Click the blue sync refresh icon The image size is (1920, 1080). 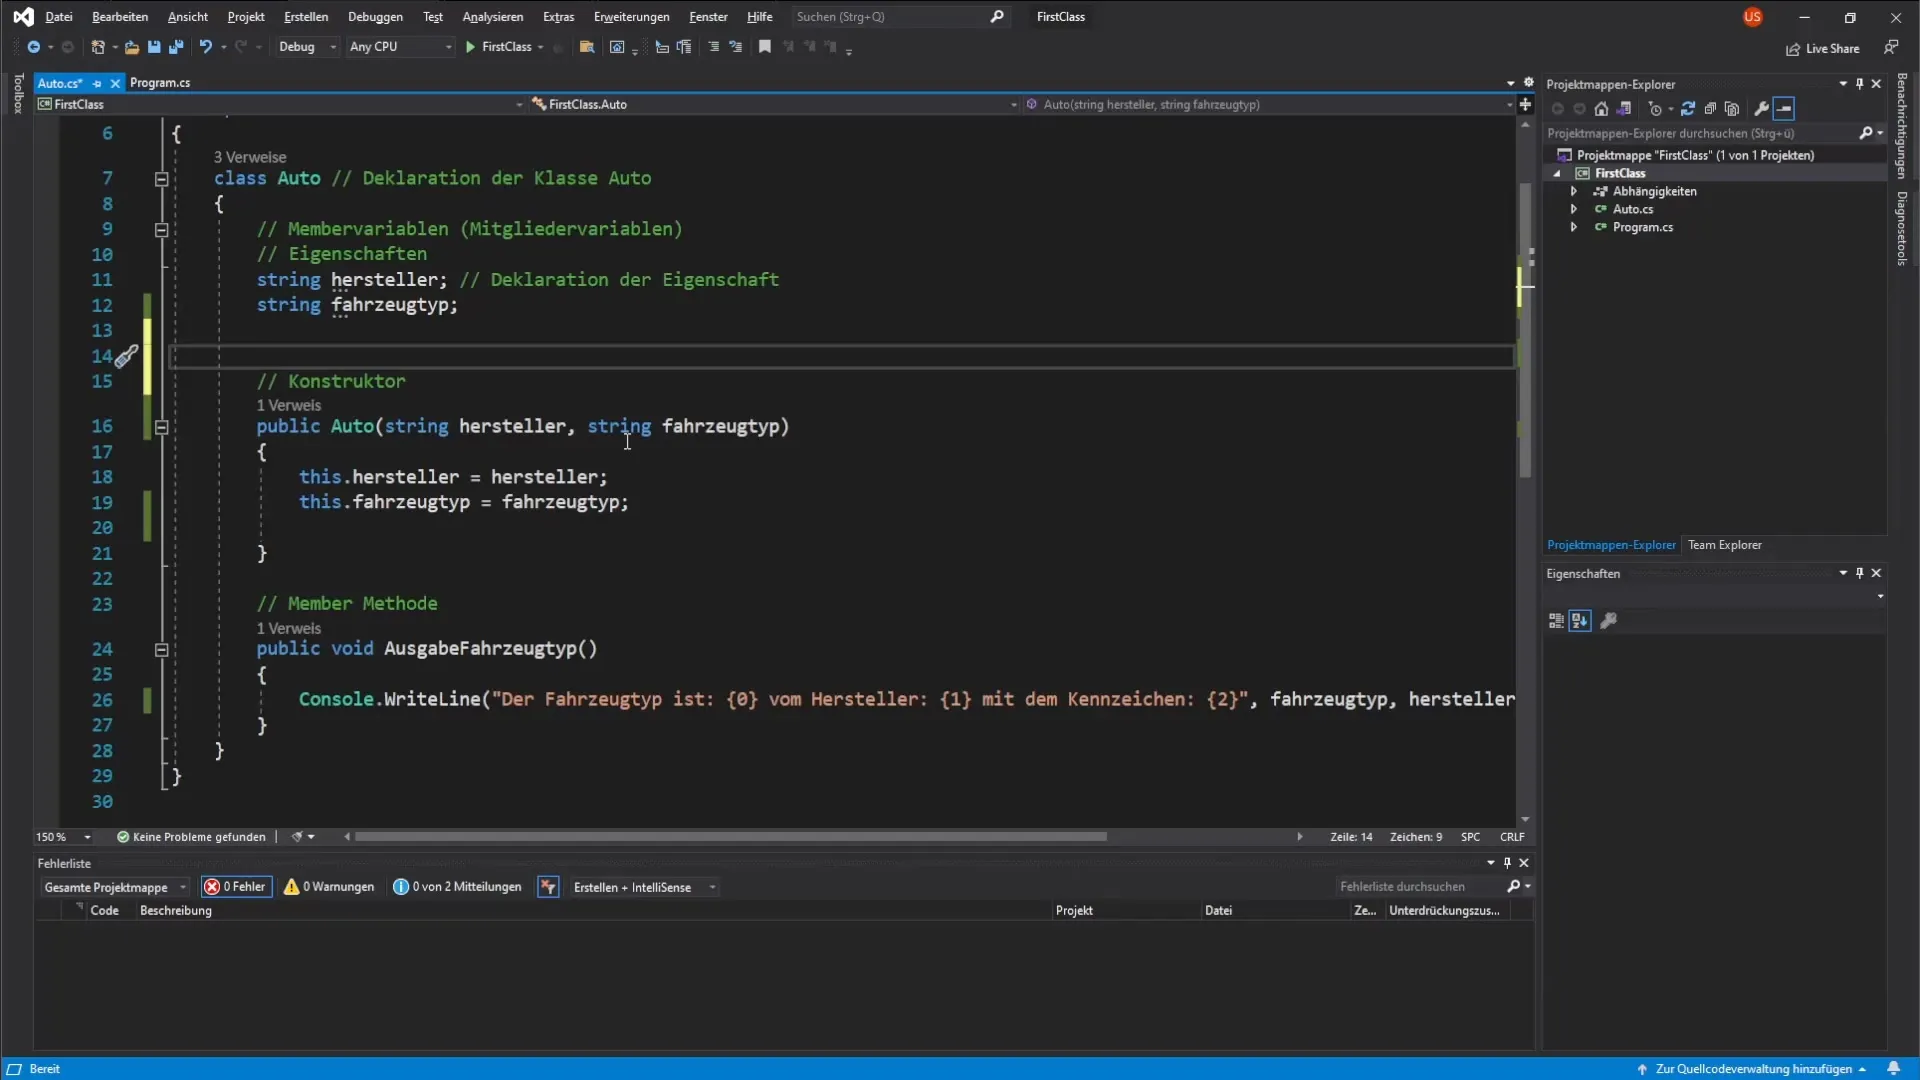click(x=1688, y=109)
